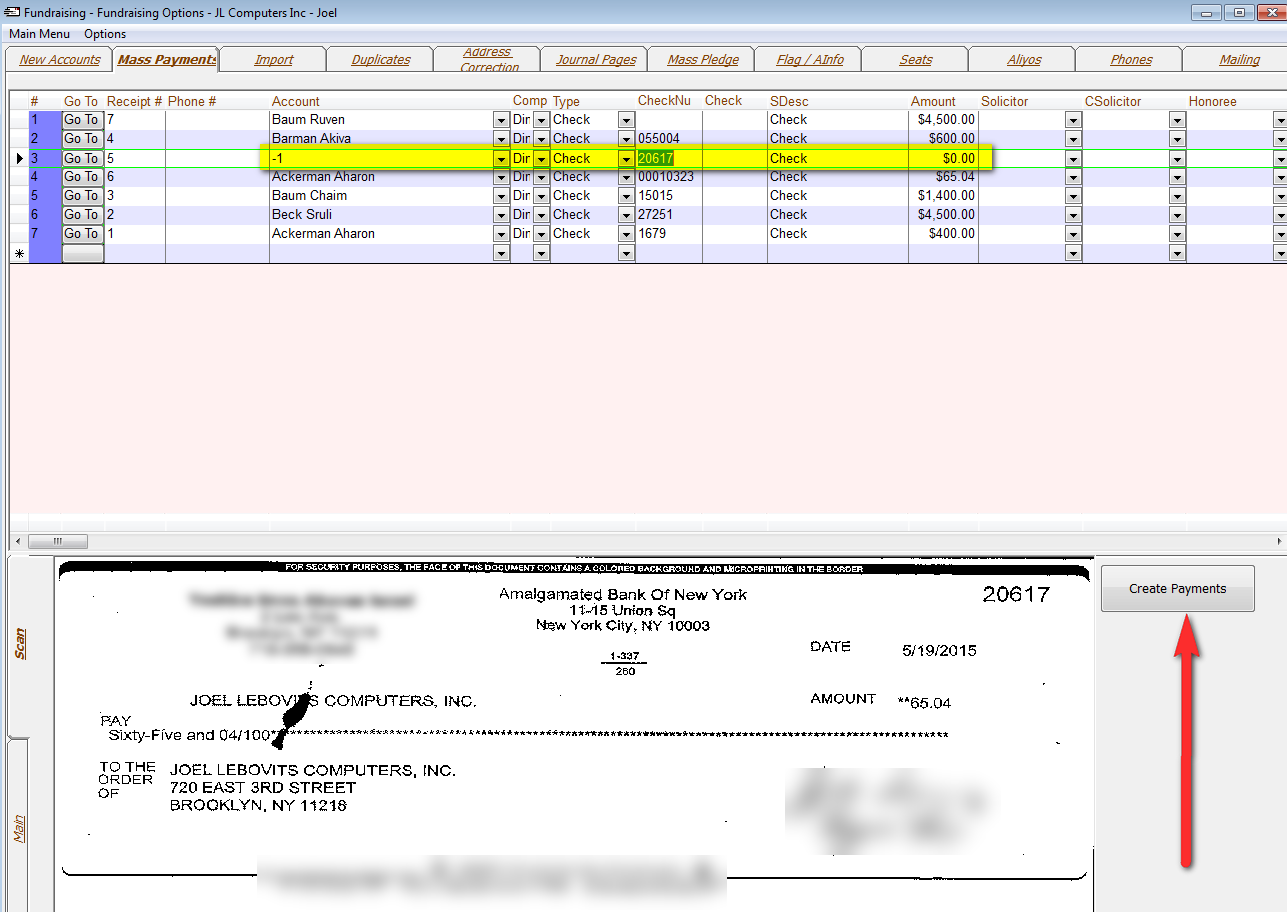Expand Account dropdown for Beck Sruli
The width and height of the screenshot is (1287, 912).
coord(501,215)
